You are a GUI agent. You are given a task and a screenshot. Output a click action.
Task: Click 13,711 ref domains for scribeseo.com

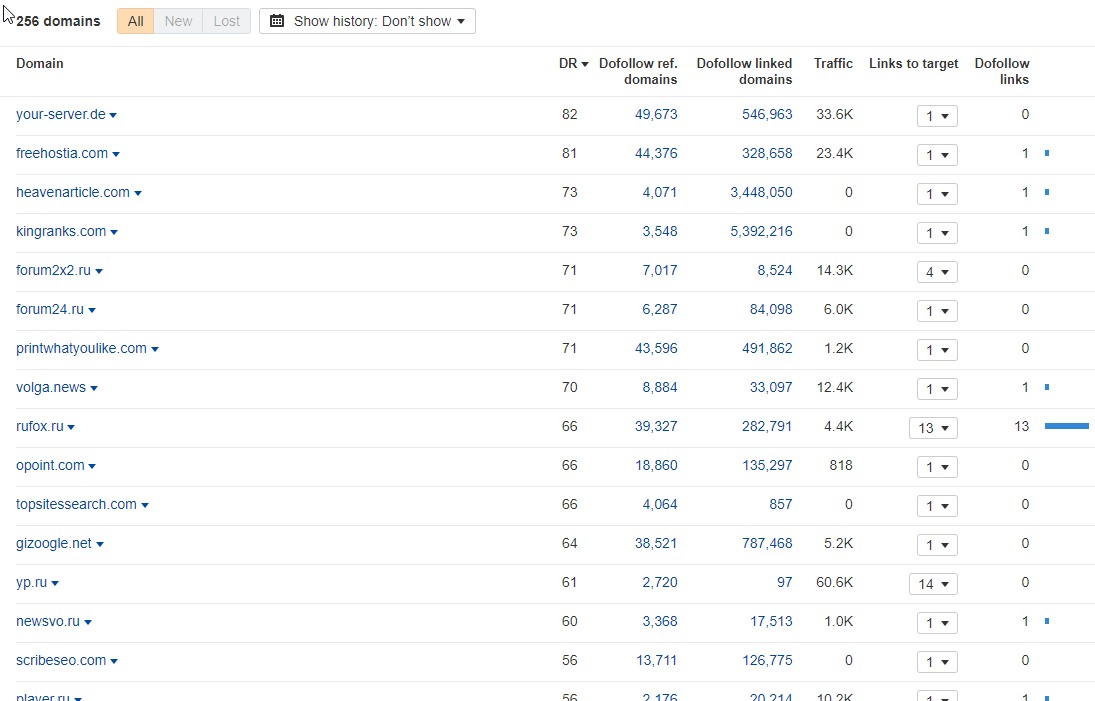click(656, 661)
